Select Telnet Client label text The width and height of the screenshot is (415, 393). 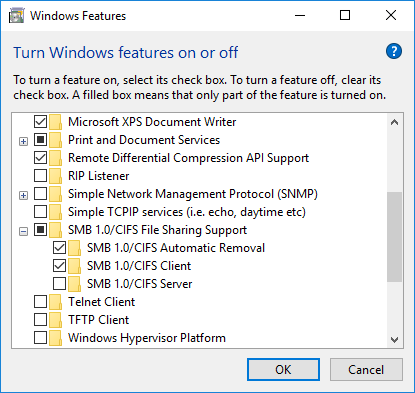coord(102,302)
